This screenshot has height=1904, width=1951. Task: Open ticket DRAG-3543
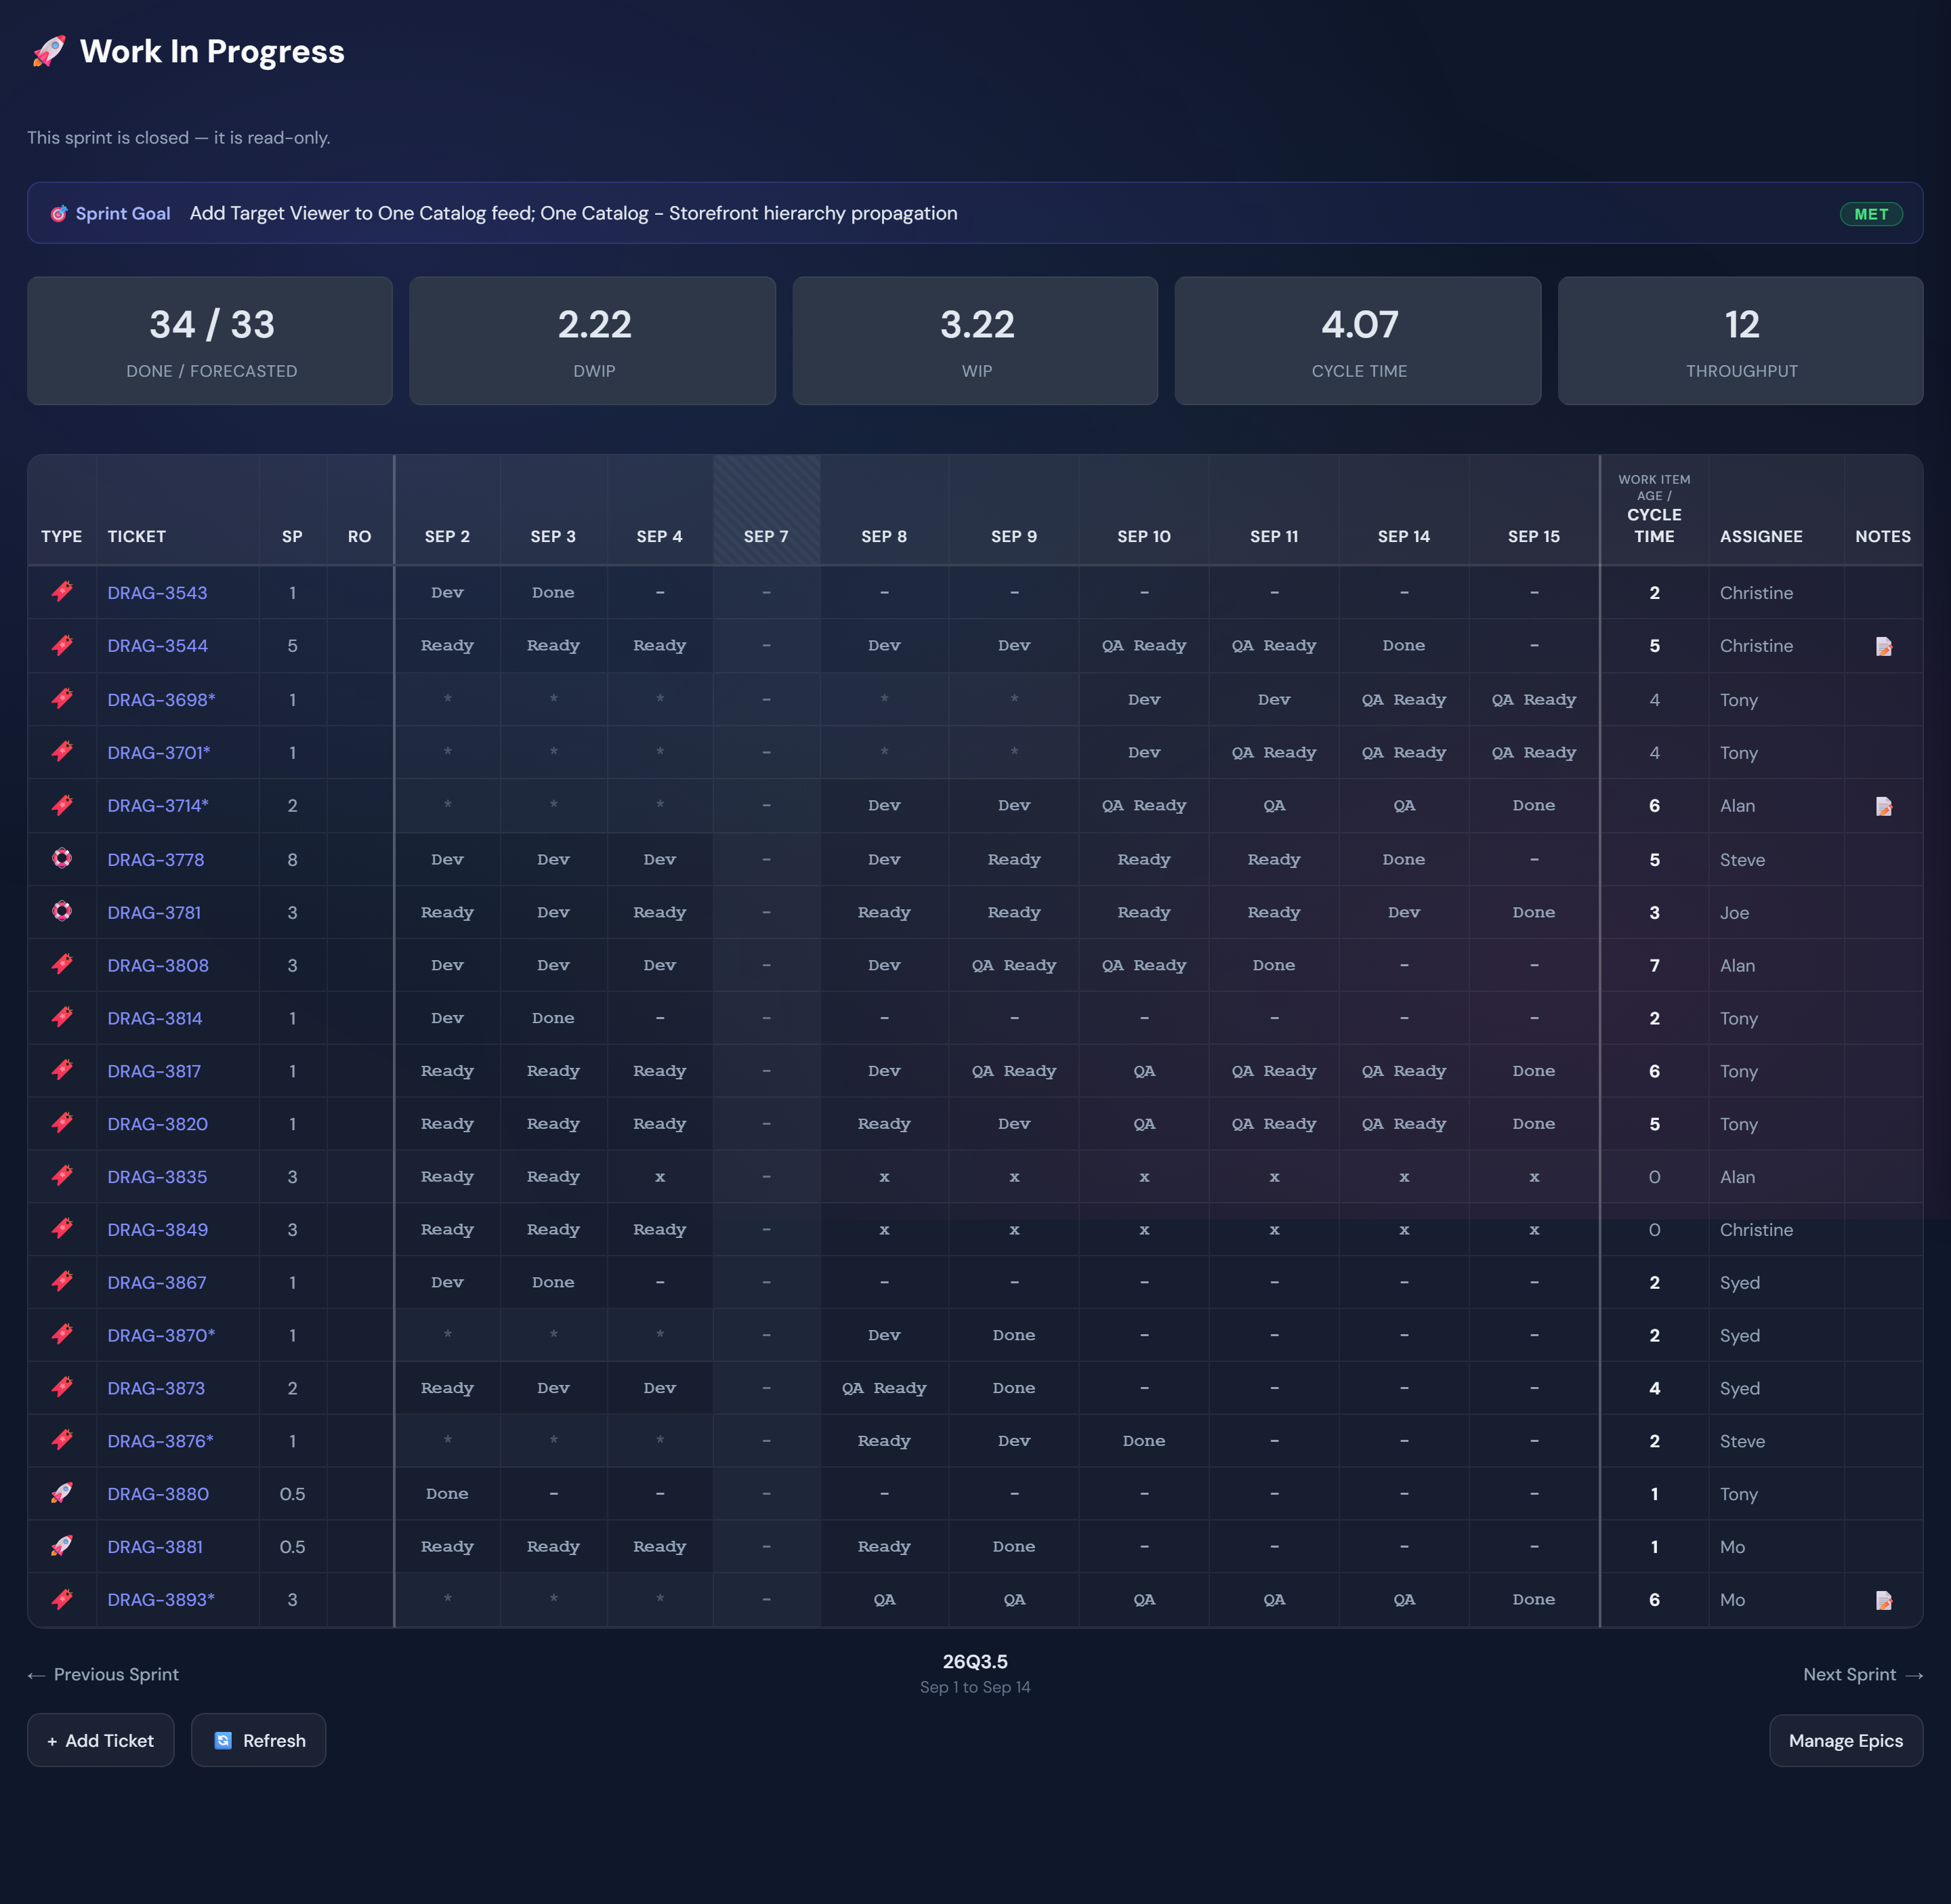click(x=157, y=593)
